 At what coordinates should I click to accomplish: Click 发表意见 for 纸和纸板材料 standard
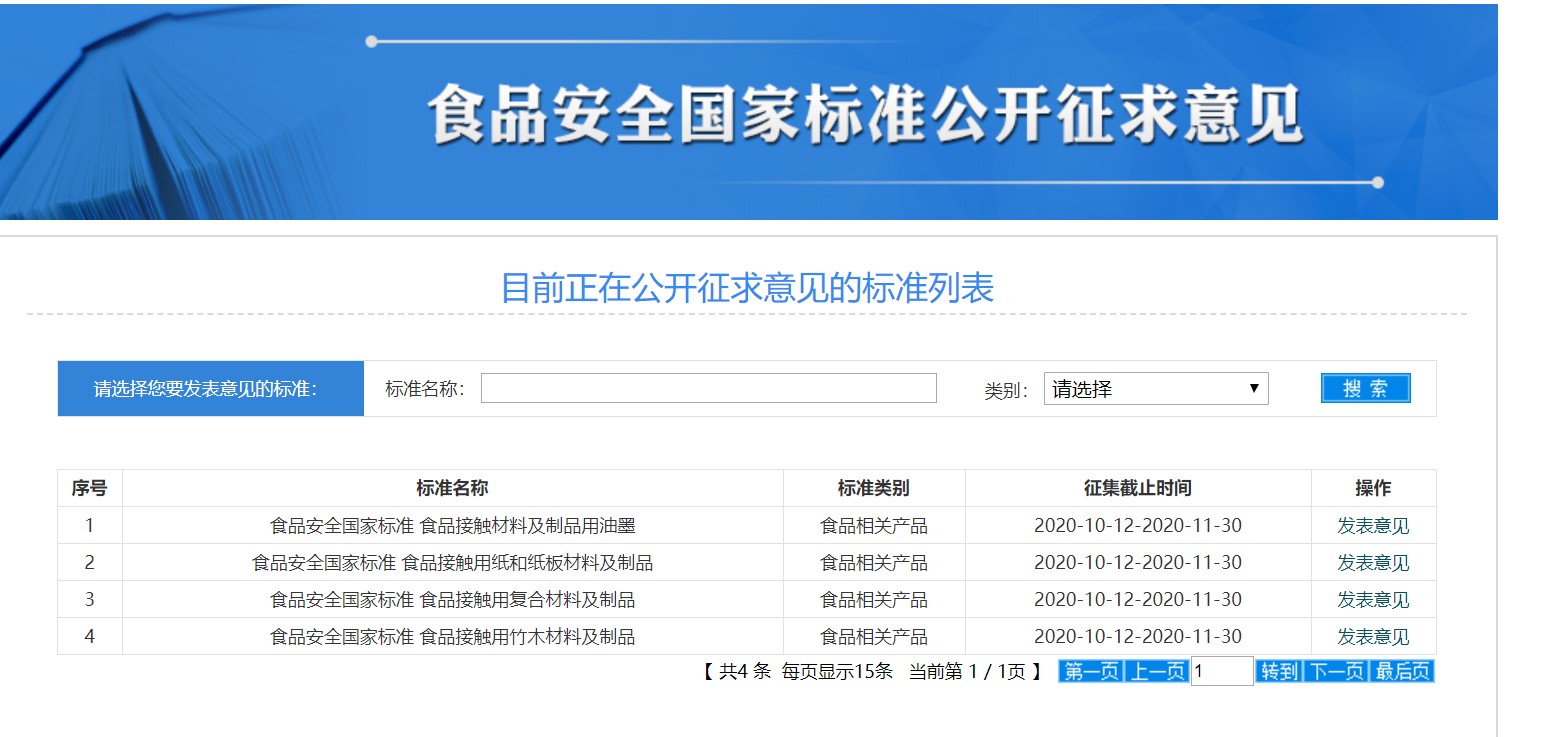click(1373, 563)
